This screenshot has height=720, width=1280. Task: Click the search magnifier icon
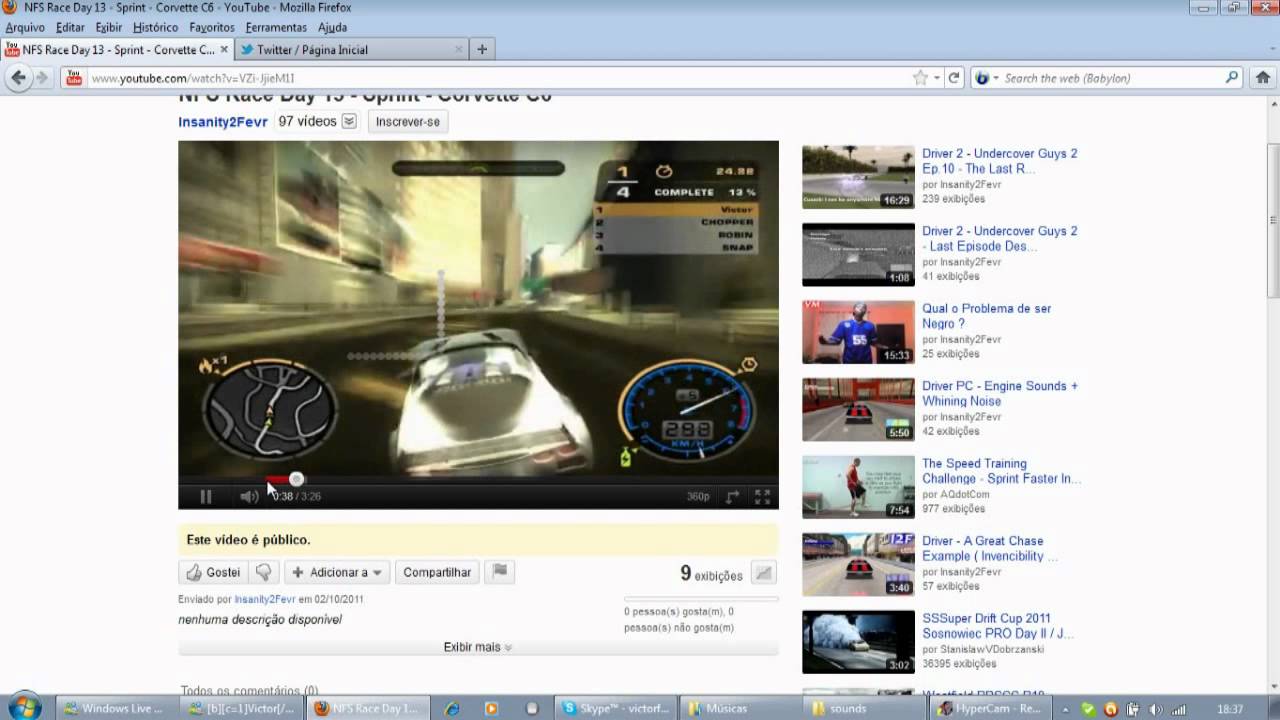tap(1232, 77)
